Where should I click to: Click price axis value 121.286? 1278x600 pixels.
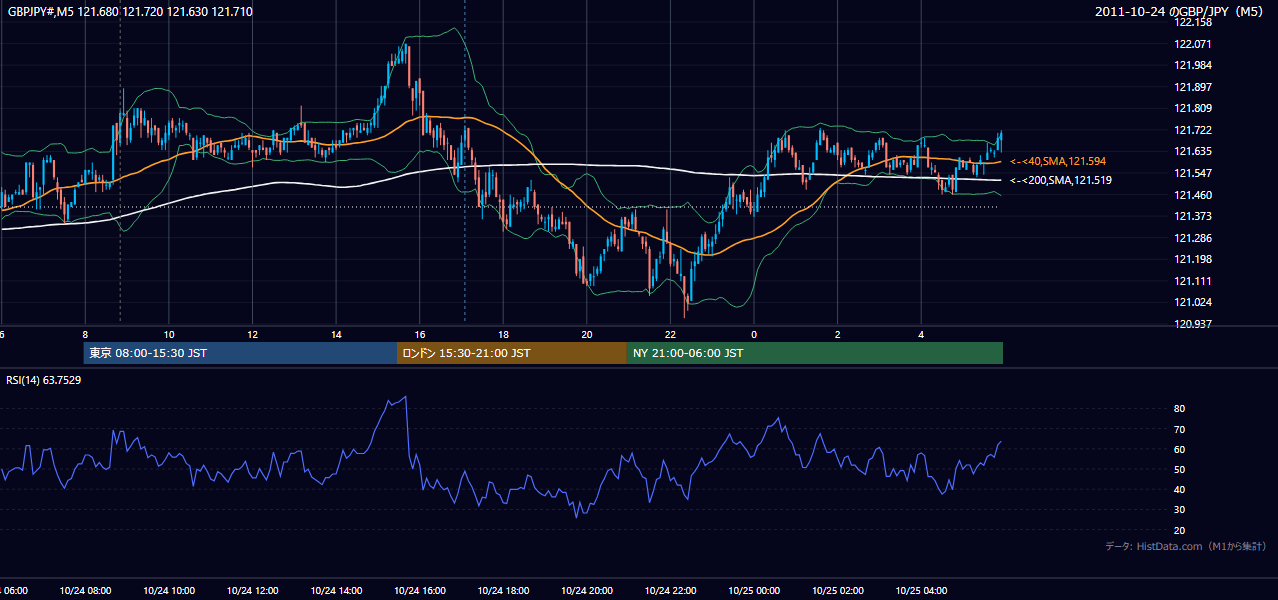click(1195, 238)
